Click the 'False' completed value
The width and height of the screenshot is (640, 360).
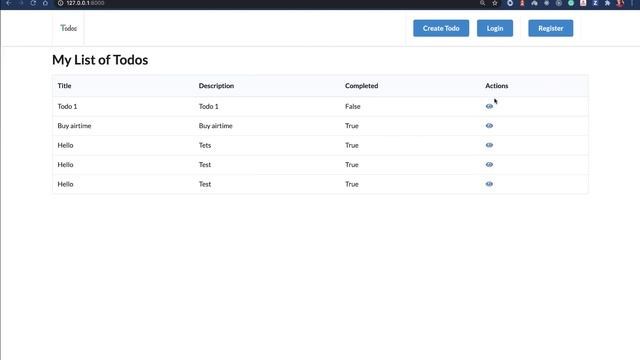tap(353, 106)
